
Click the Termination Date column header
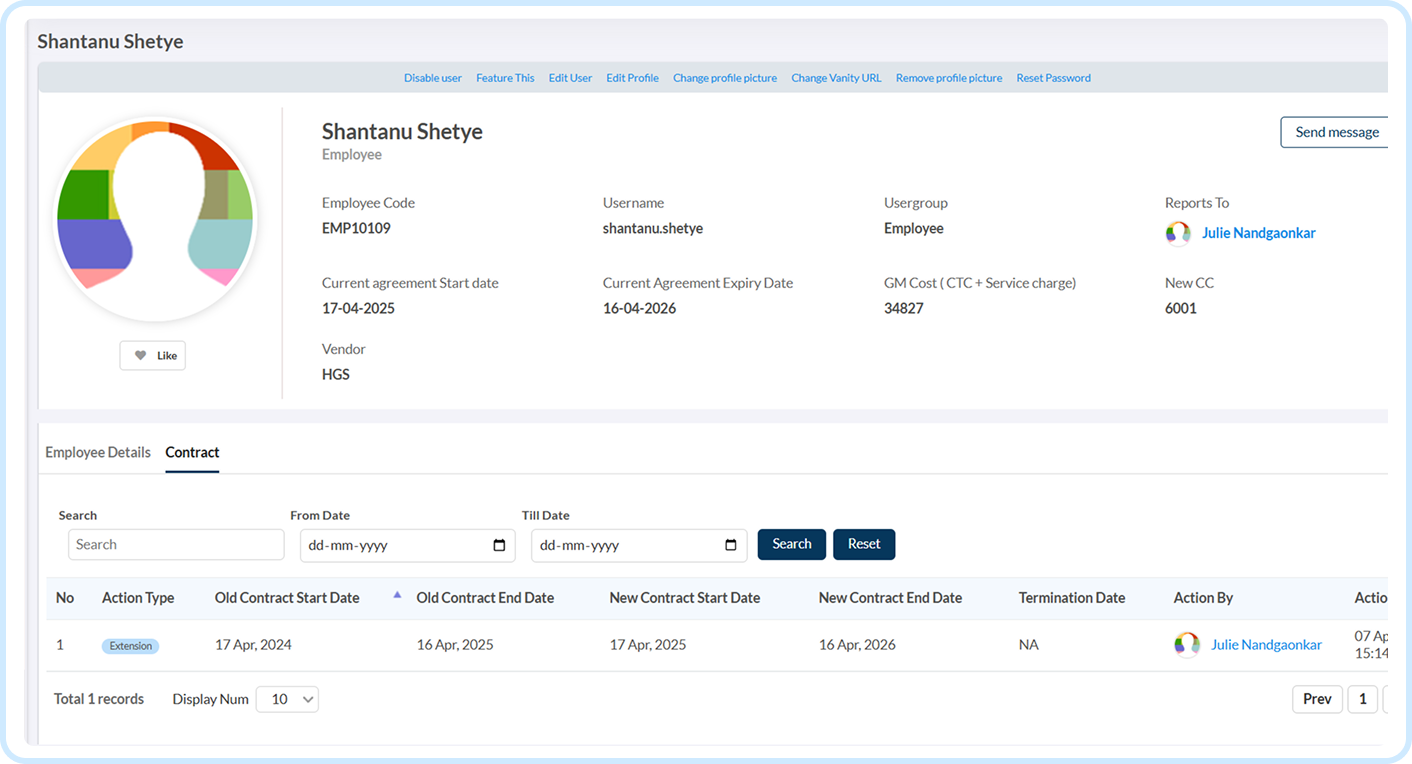(x=1072, y=598)
